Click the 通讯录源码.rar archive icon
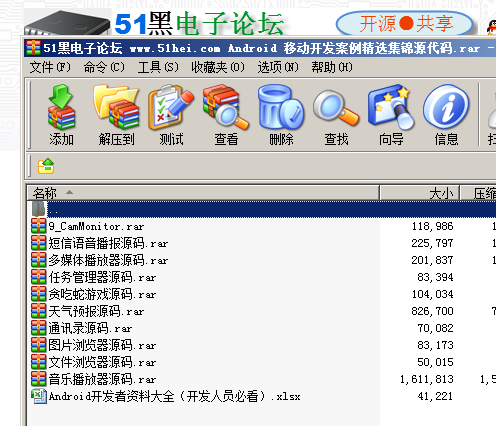The width and height of the screenshot is (496, 426). (38, 328)
